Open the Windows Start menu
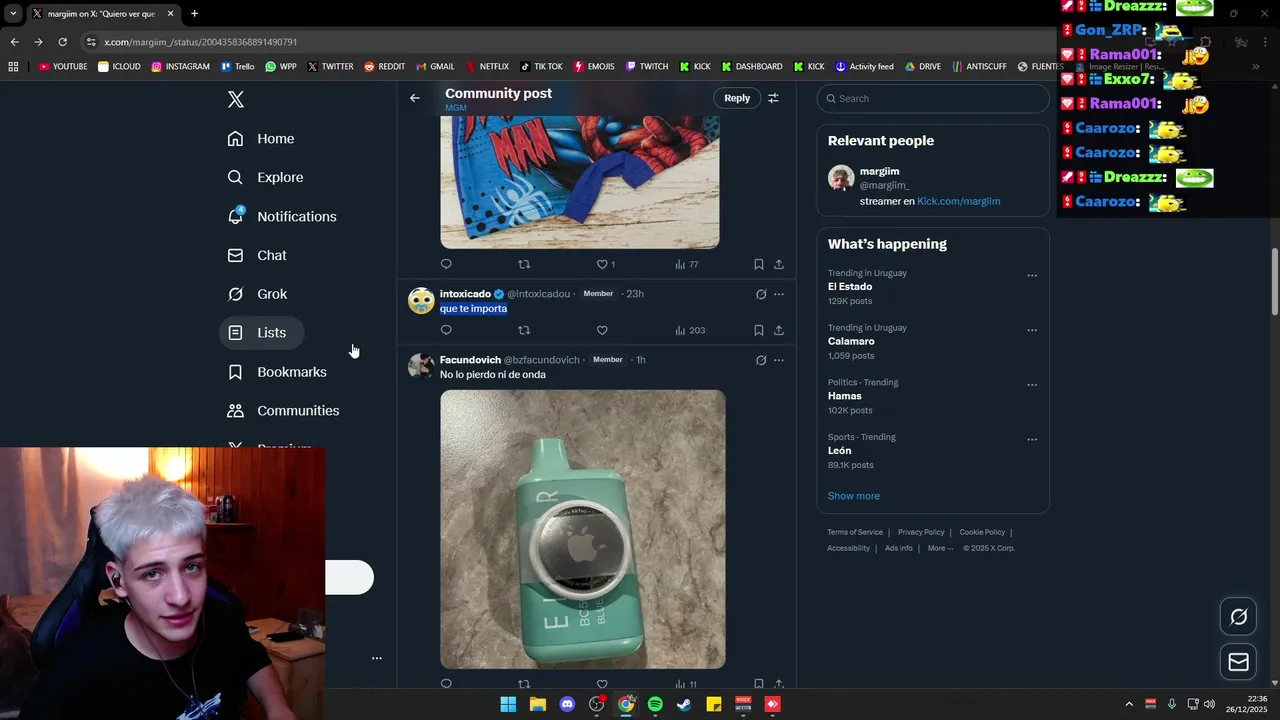This screenshot has width=1280, height=720. (x=508, y=704)
